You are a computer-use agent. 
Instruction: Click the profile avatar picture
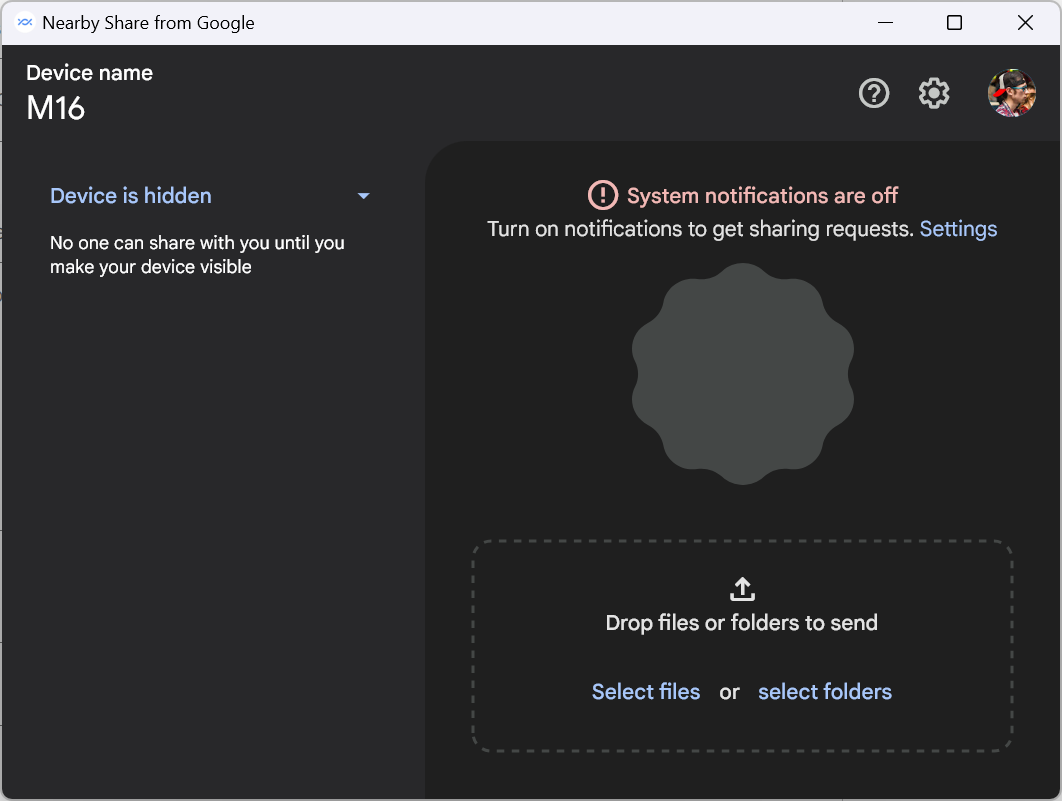click(x=1011, y=93)
